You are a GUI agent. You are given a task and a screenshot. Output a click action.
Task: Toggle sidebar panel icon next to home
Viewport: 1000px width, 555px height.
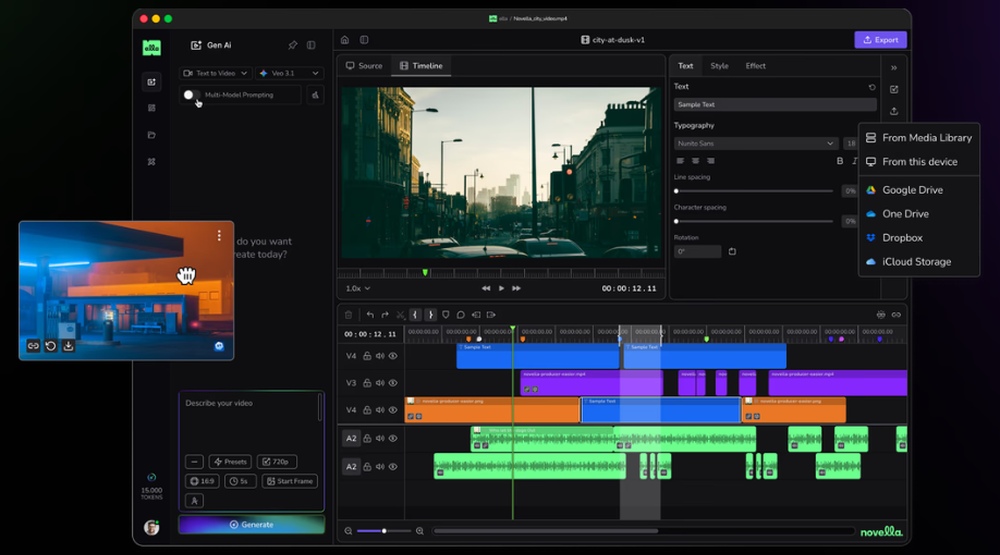pyautogui.click(x=364, y=40)
